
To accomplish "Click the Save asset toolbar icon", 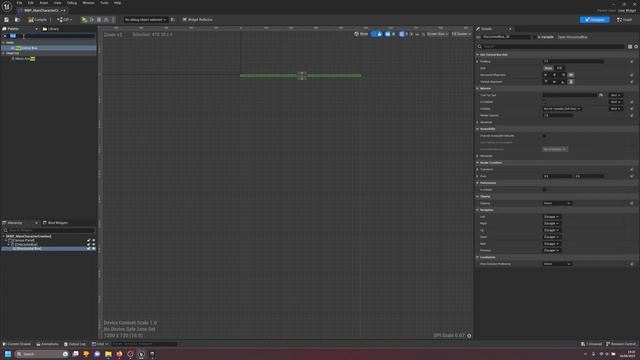I will click(6, 20).
